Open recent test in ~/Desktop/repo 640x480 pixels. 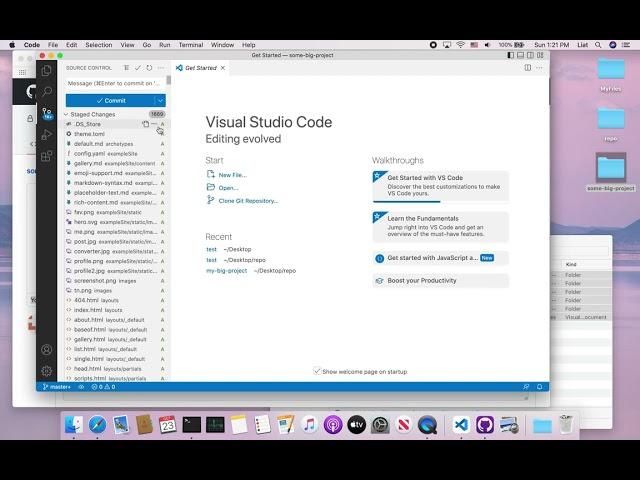pos(211,260)
